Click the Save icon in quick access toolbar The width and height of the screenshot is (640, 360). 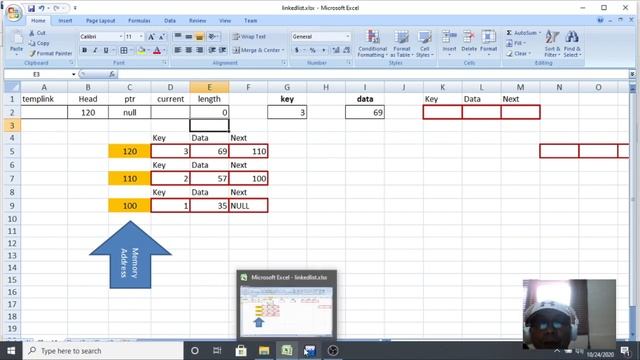click(31, 8)
